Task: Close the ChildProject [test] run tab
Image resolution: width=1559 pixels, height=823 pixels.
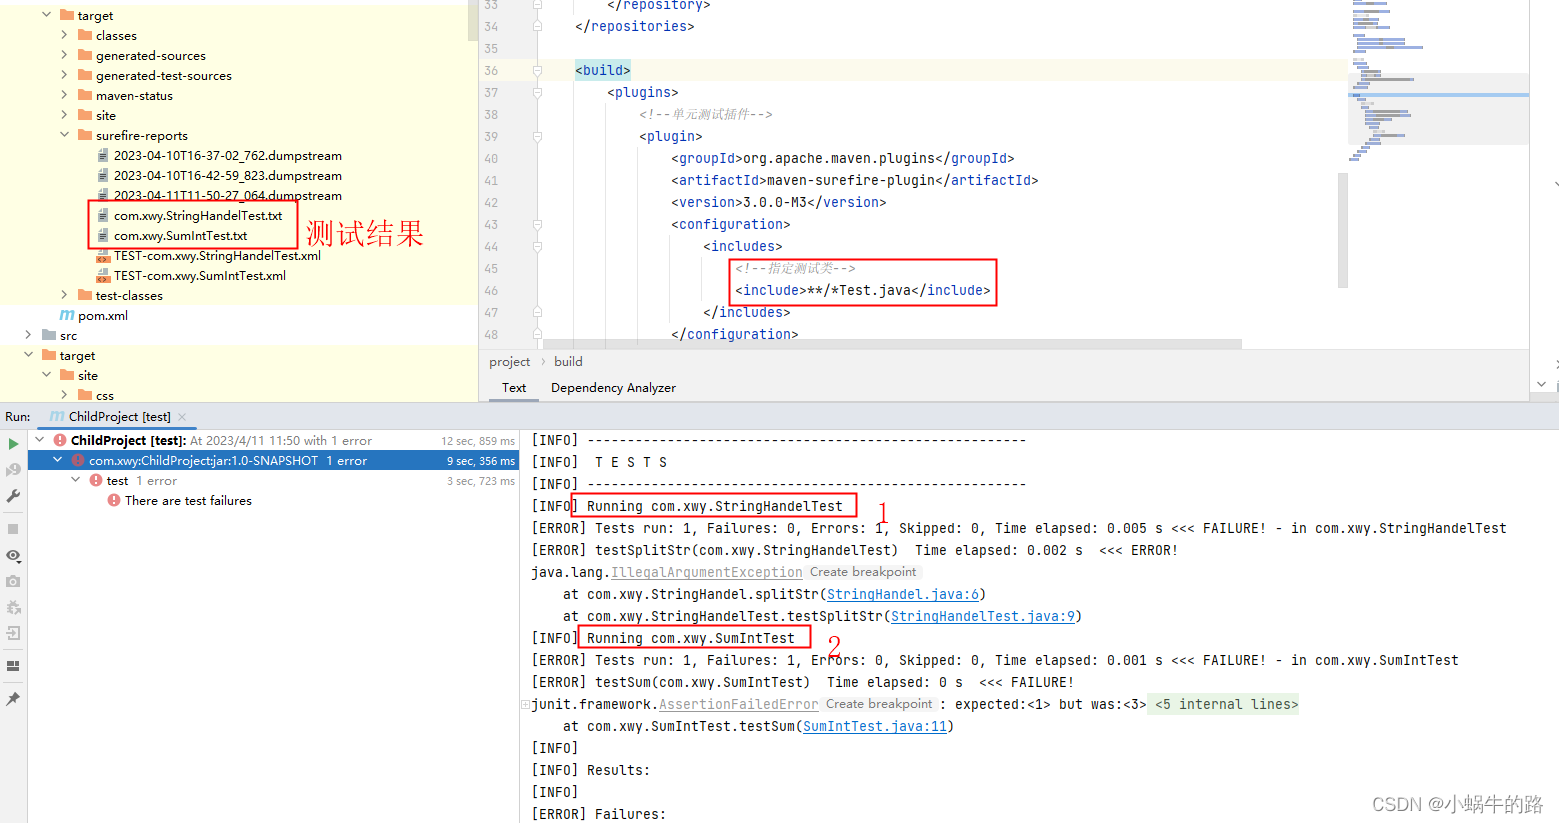Action: click(182, 417)
